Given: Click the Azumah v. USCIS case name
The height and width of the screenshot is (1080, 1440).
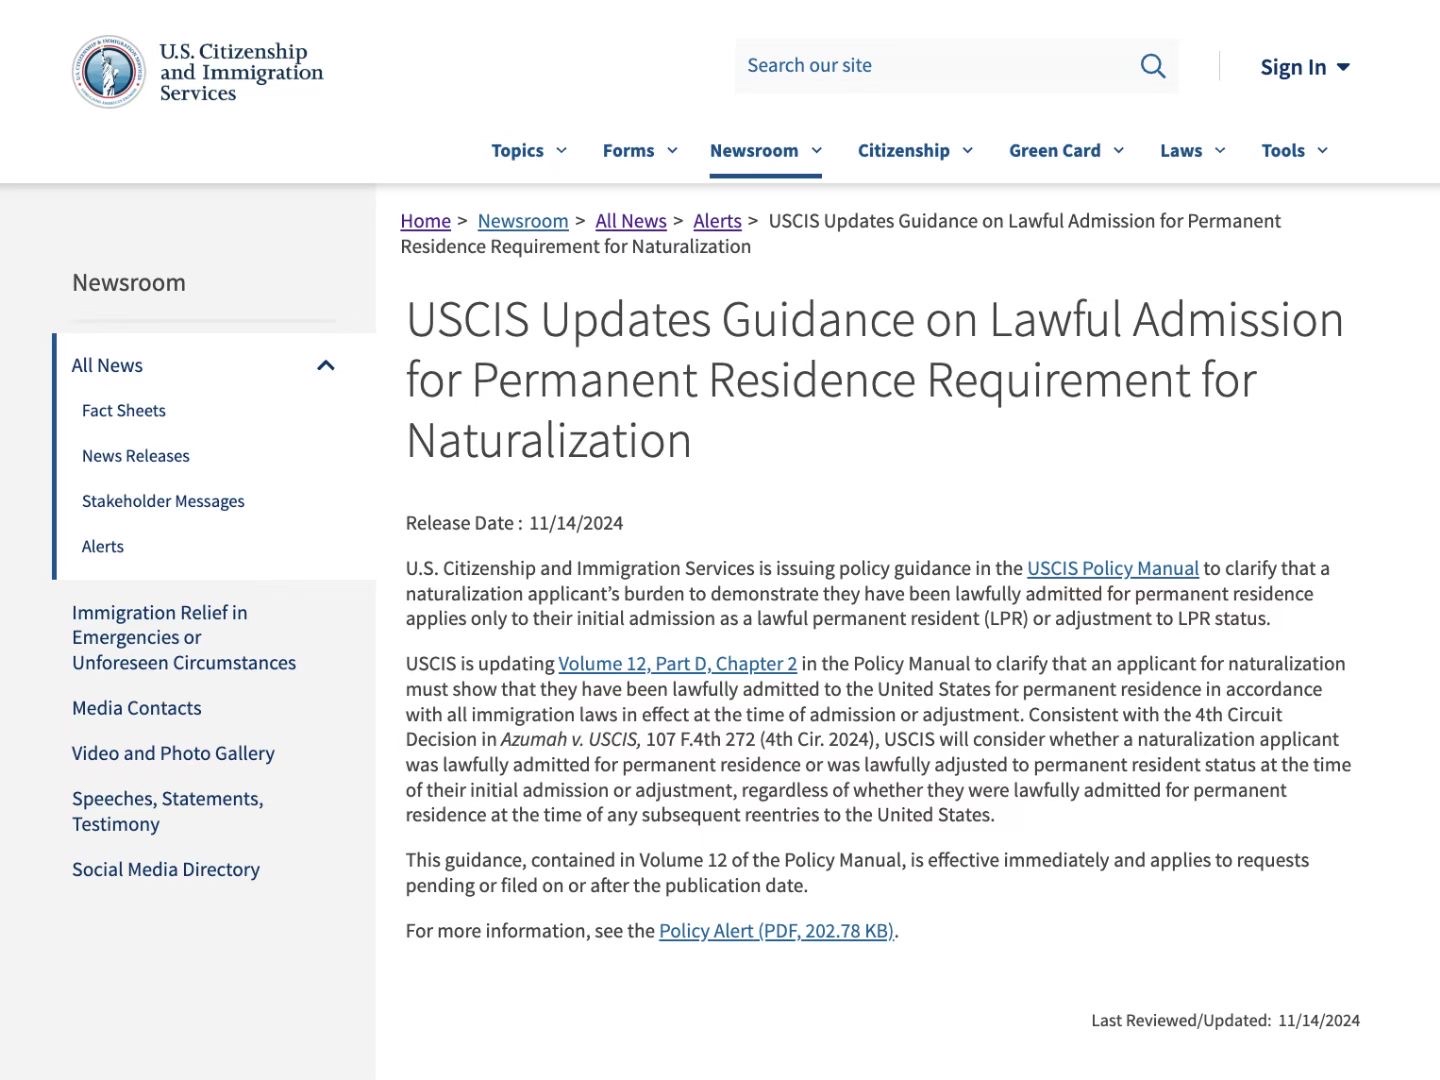Looking at the screenshot, I should tap(571, 739).
